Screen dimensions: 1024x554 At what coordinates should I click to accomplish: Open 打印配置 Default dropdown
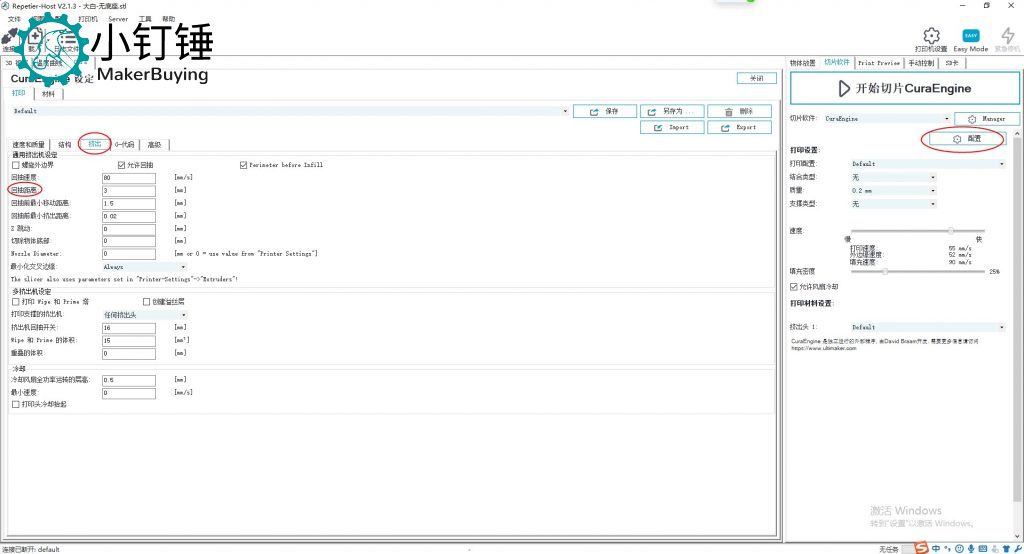click(927, 164)
